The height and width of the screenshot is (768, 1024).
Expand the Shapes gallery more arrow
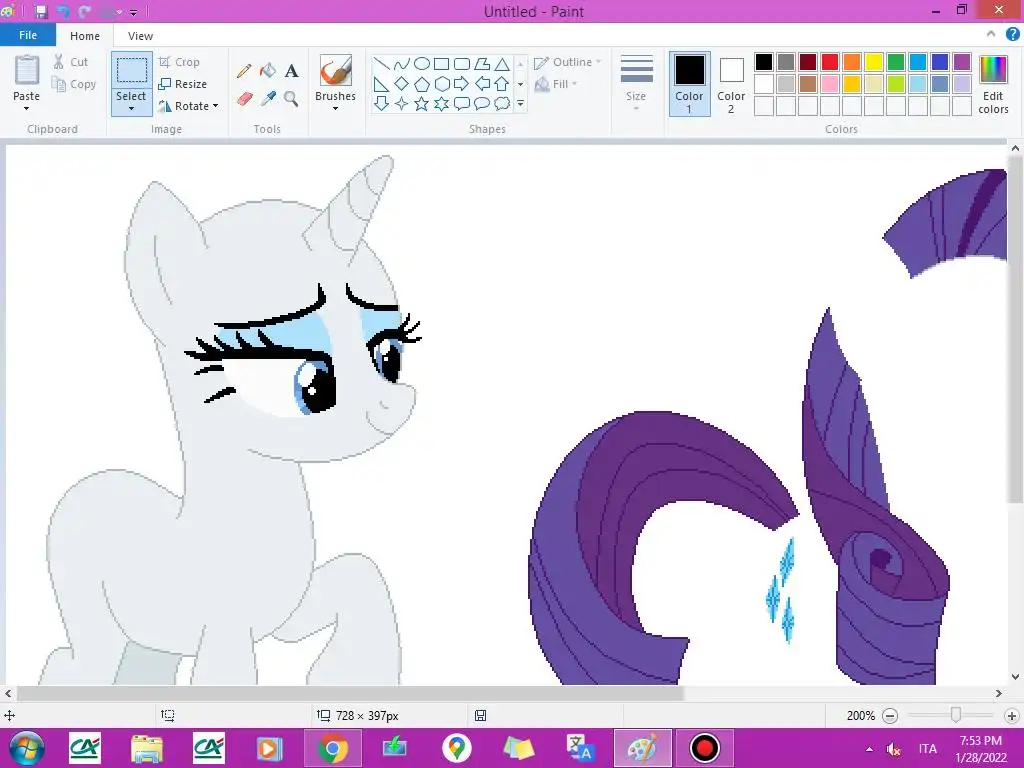520,103
